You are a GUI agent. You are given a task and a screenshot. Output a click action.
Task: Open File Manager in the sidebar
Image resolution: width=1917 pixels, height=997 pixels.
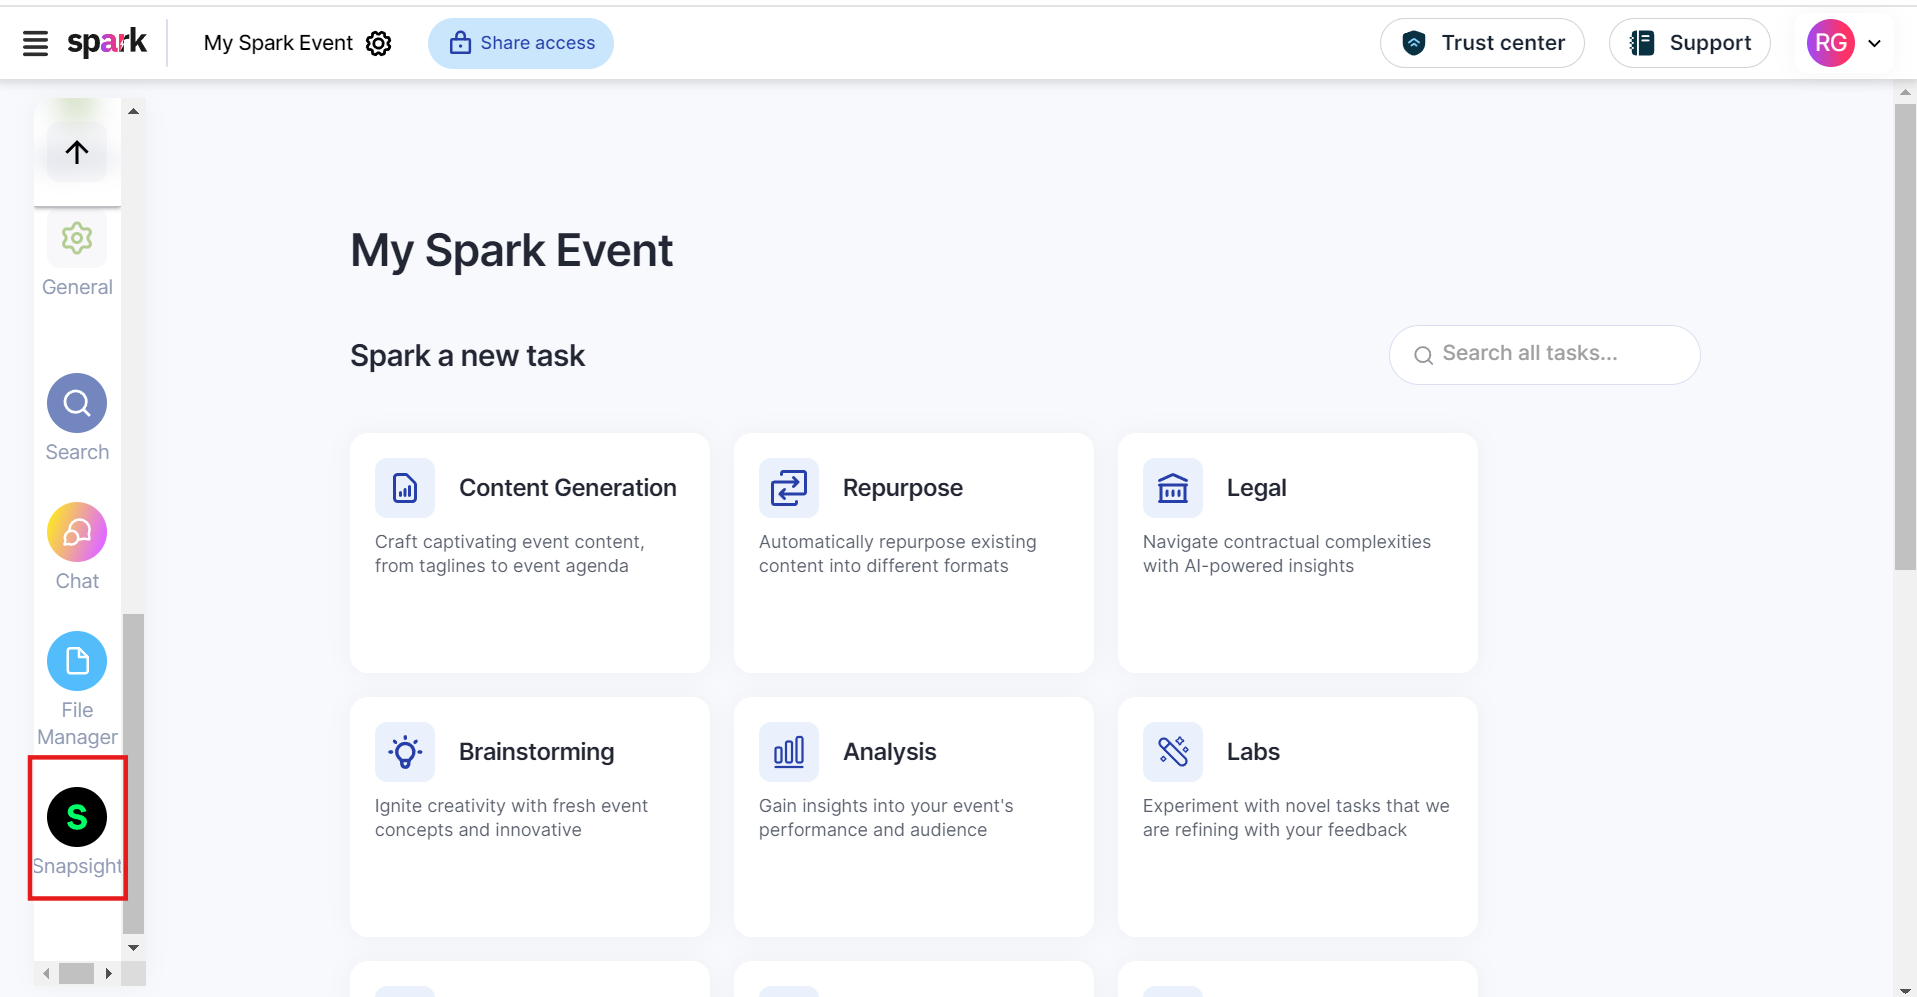click(77, 690)
